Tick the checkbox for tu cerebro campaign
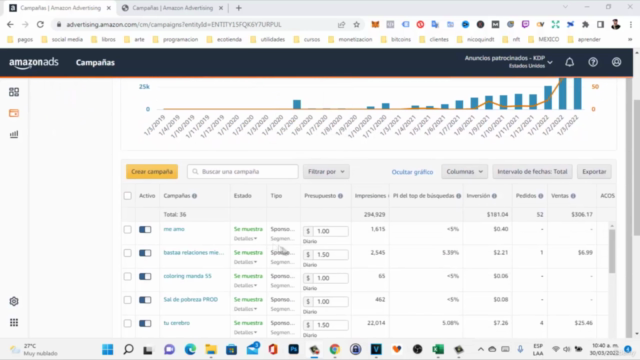Image resolution: width=640 pixels, height=360 pixels. coord(128,323)
